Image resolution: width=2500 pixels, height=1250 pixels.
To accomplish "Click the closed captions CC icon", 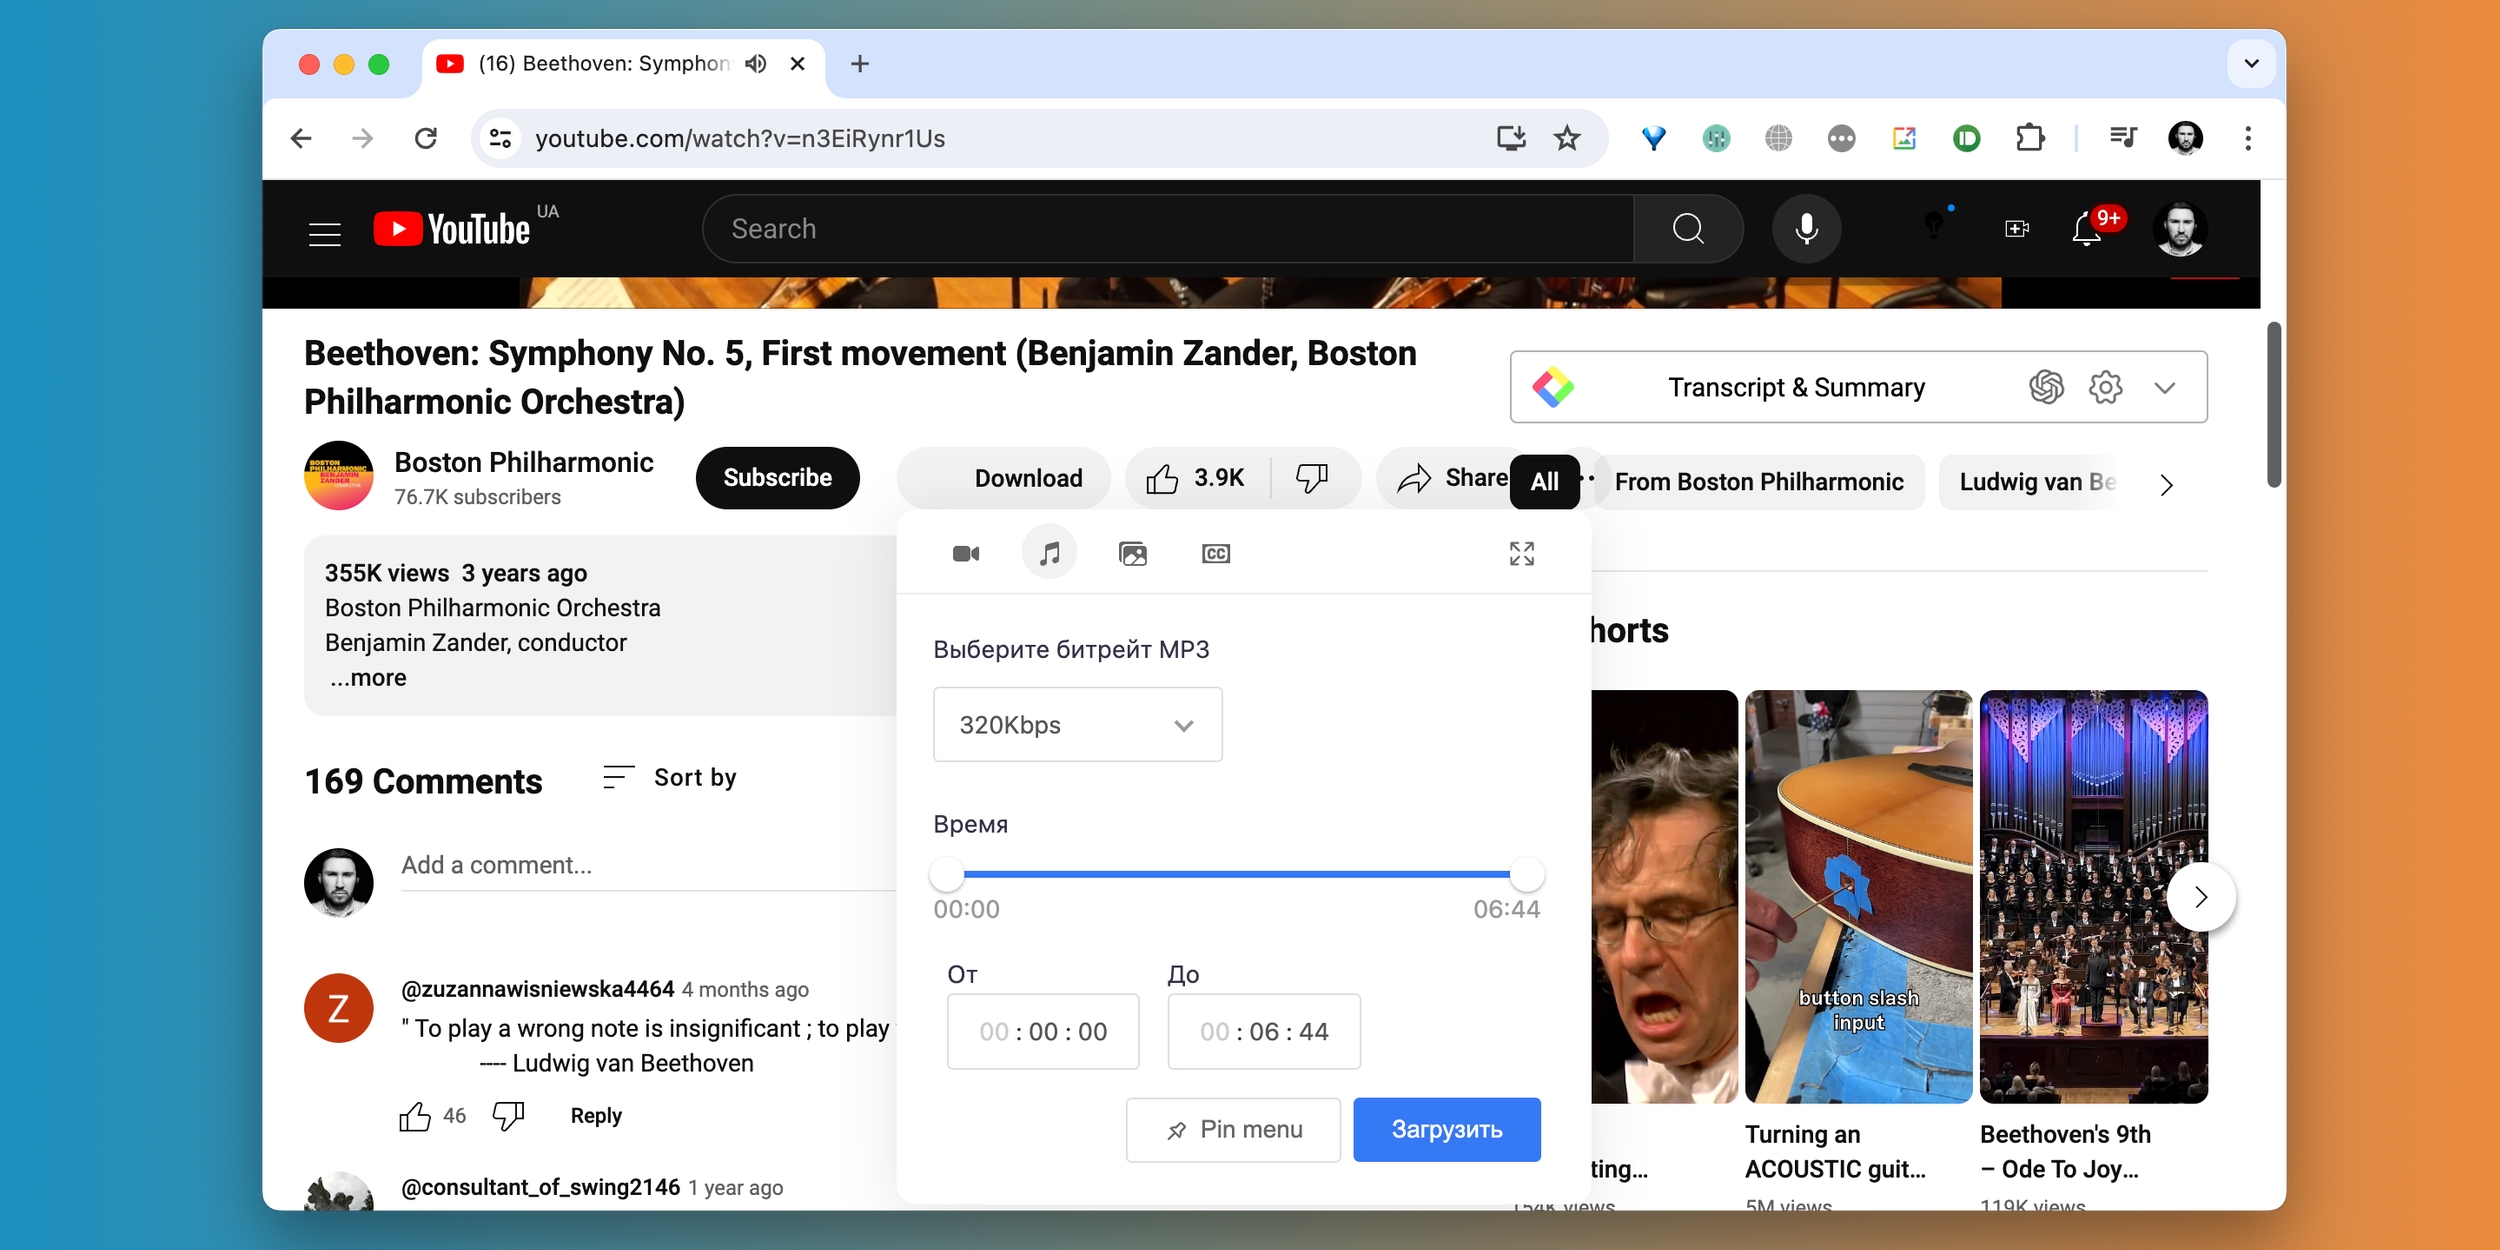I will coord(1215,553).
